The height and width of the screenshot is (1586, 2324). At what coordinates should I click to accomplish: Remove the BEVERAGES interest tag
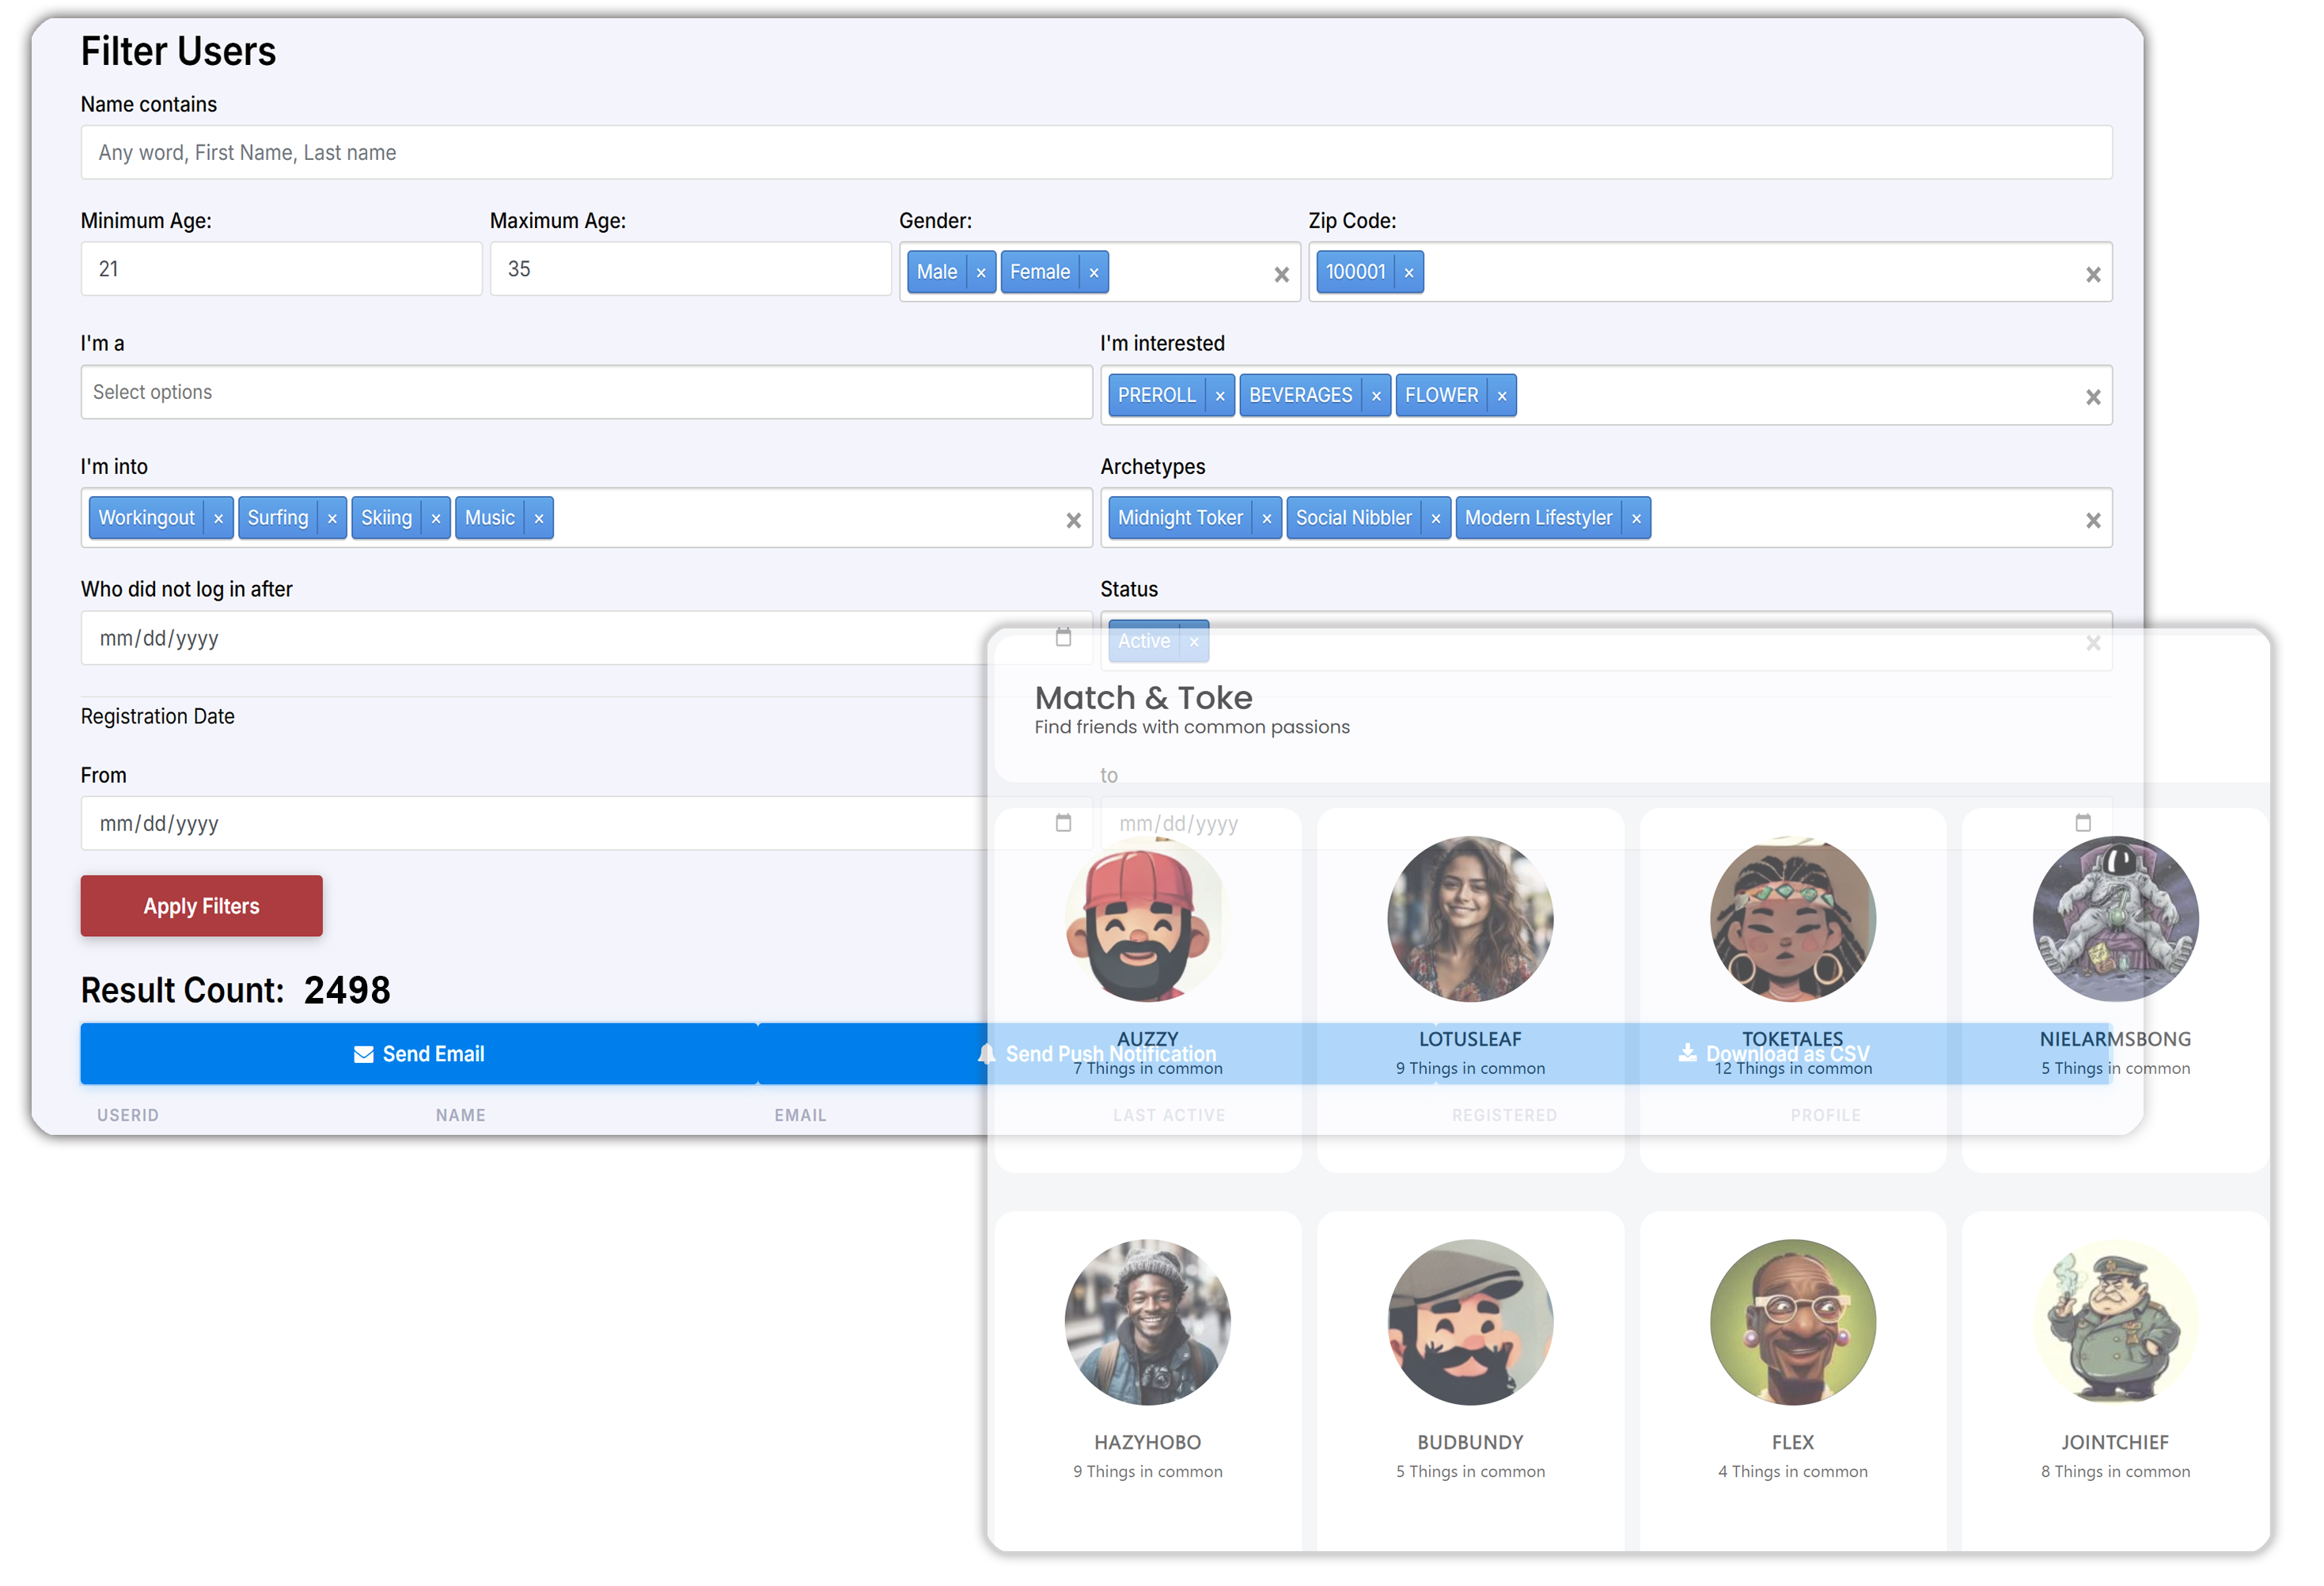coord(1376,396)
